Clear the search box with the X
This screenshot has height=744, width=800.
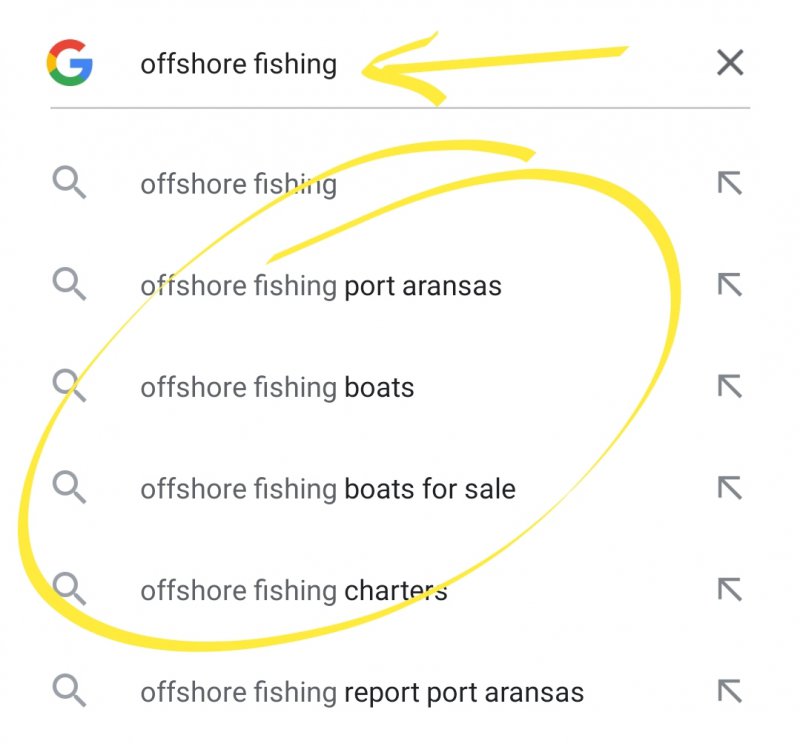(x=730, y=63)
